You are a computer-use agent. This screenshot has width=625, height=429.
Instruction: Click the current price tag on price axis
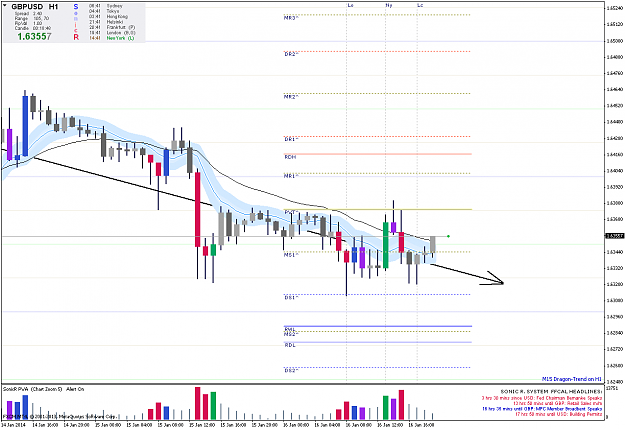614,236
